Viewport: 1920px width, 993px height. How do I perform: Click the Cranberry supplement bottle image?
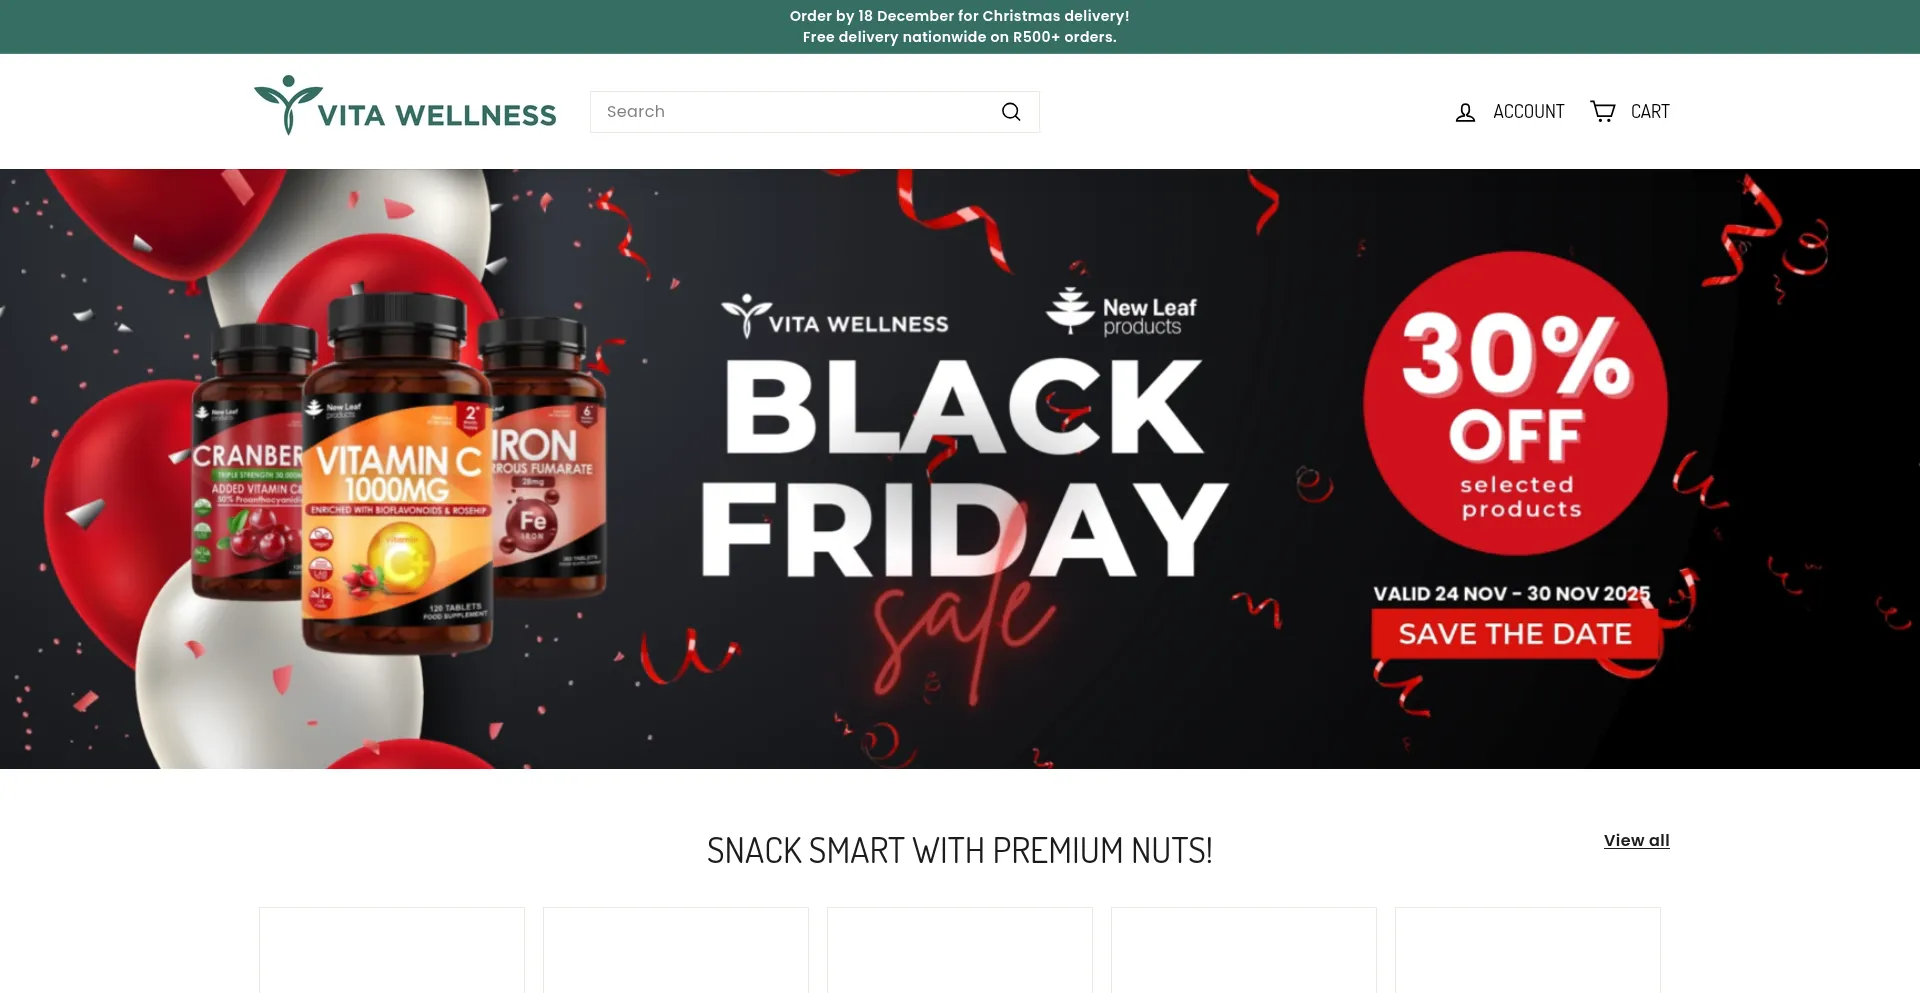(250, 462)
